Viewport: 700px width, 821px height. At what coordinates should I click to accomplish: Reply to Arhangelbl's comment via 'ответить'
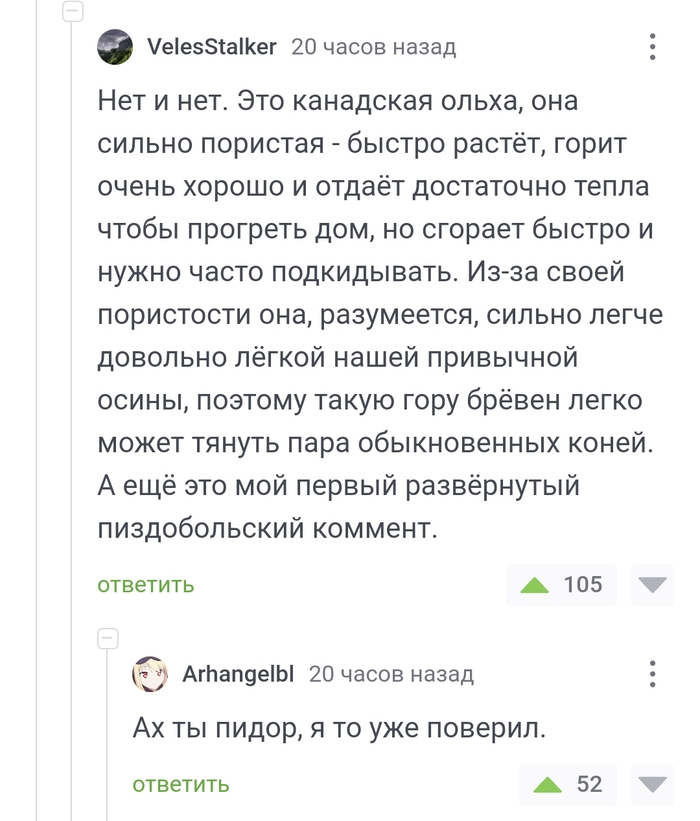181,785
